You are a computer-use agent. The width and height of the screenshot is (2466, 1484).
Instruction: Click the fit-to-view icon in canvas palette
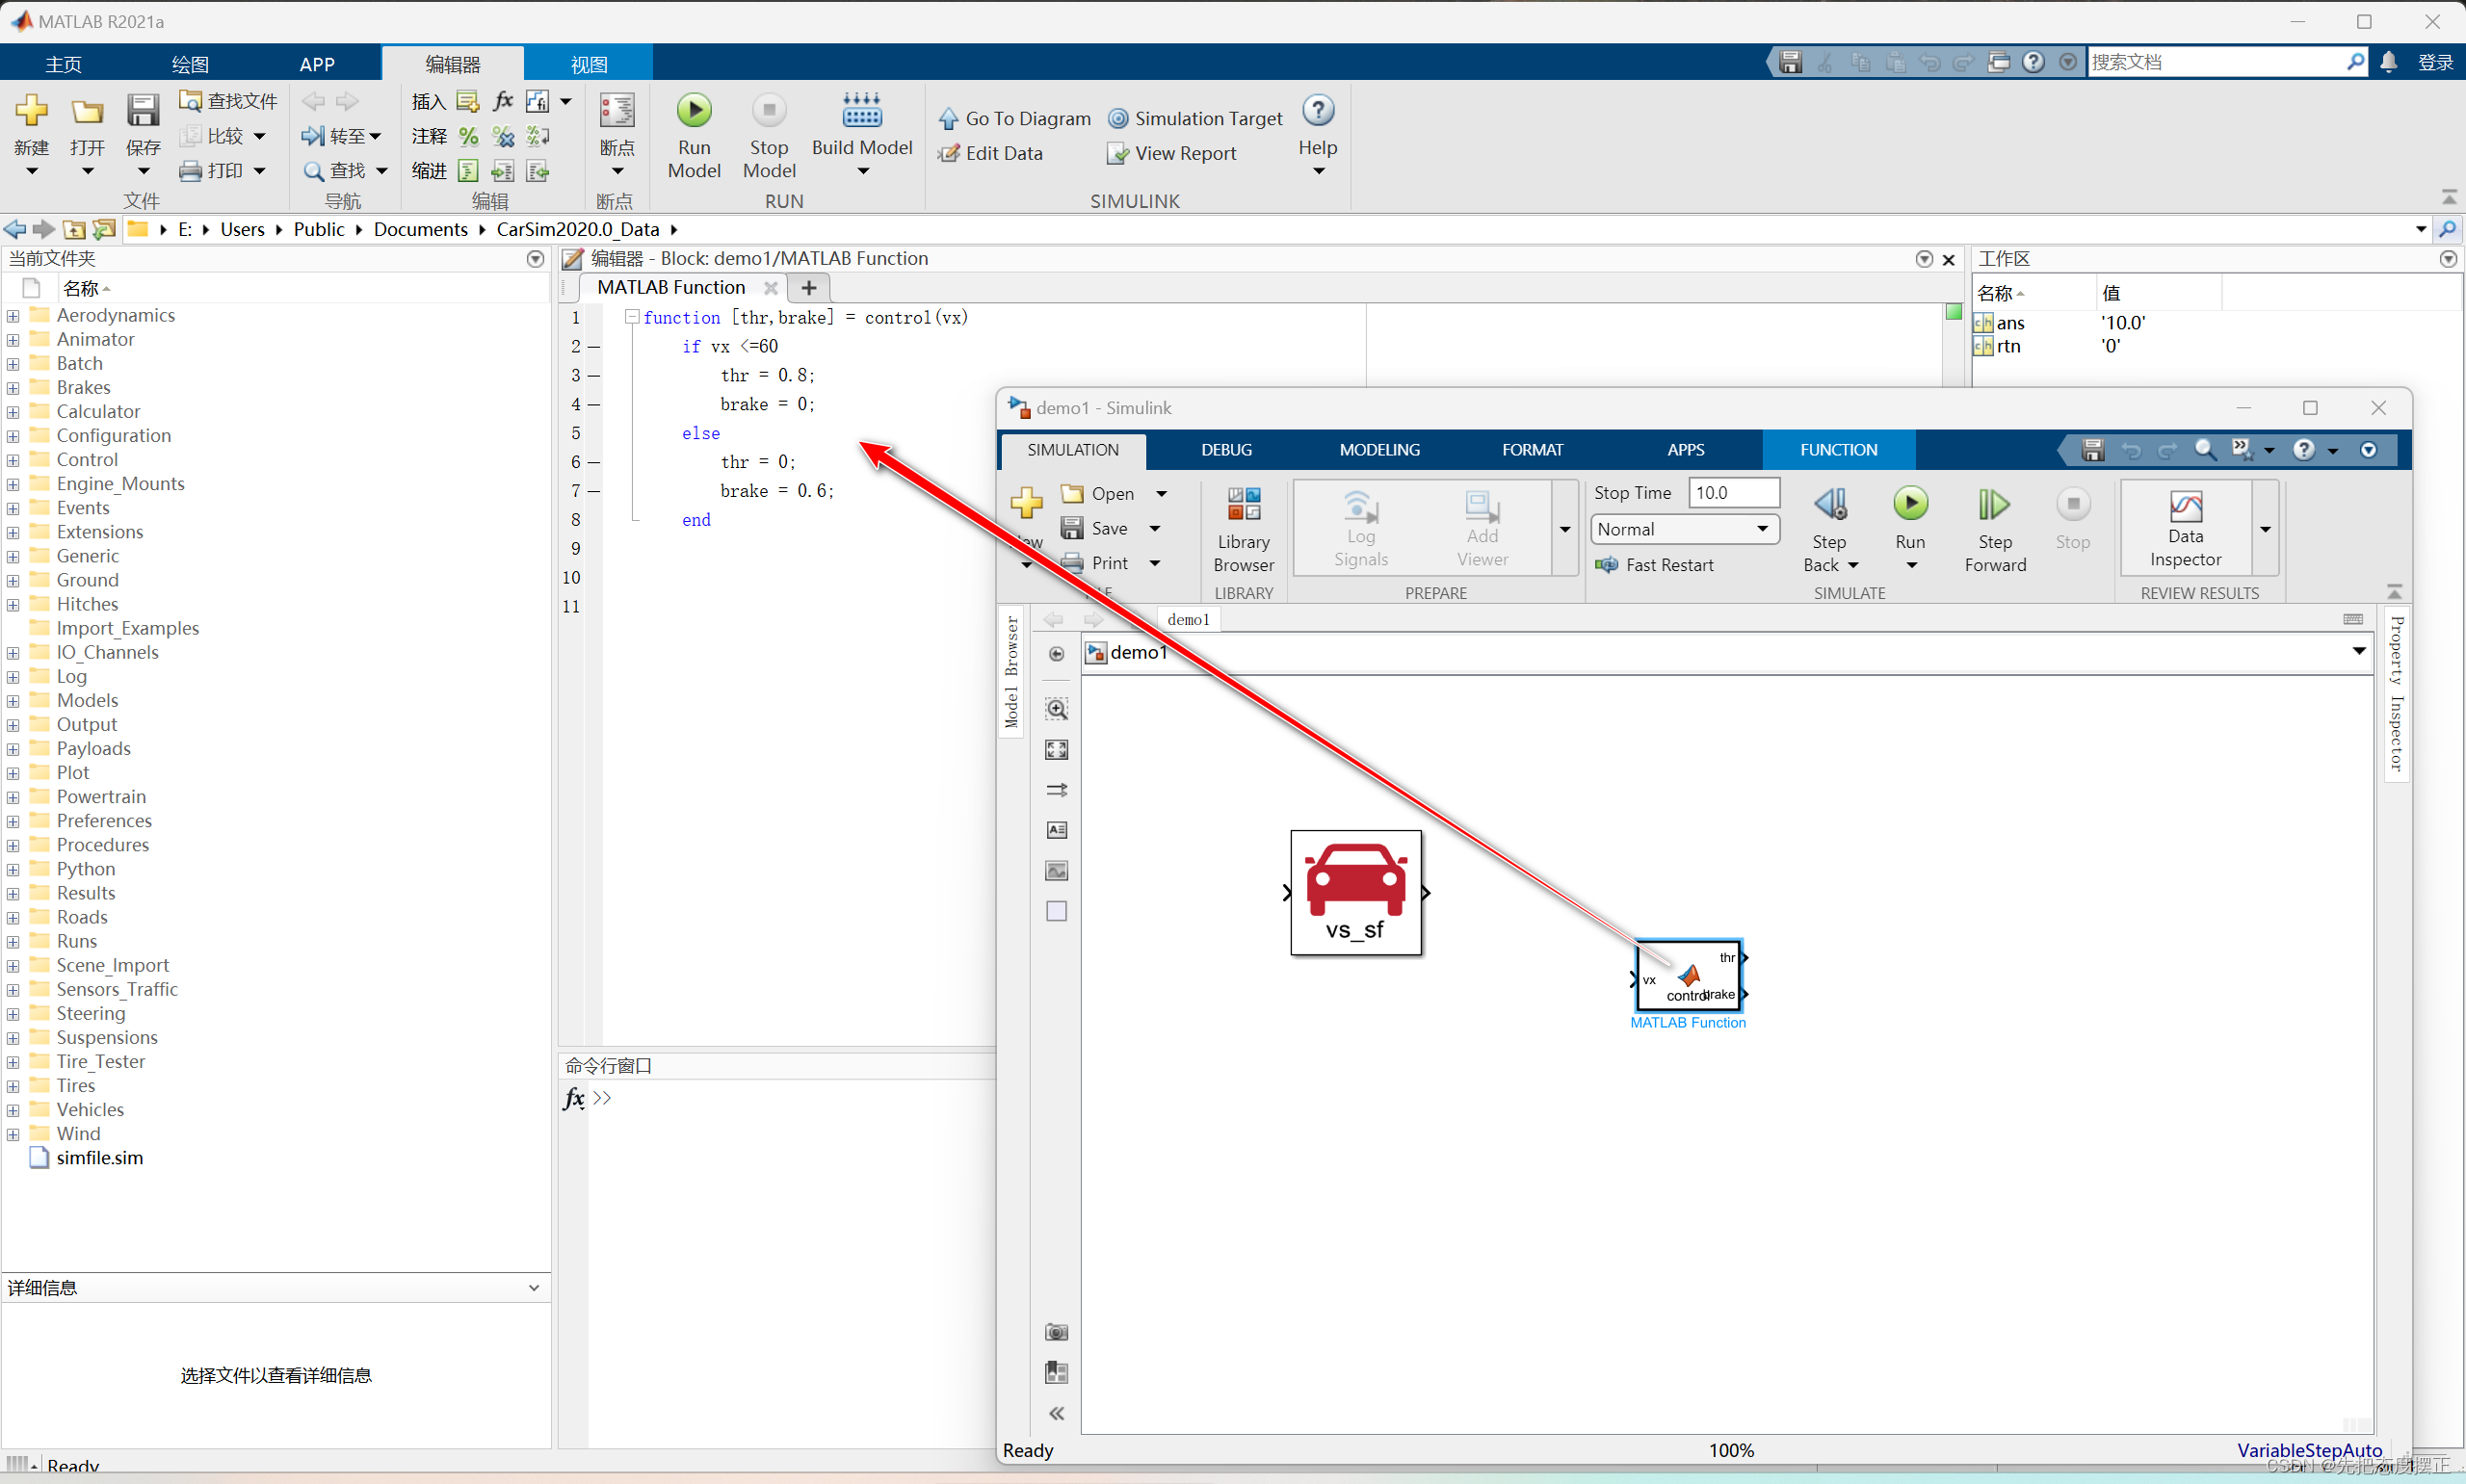tap(1056, 749)
